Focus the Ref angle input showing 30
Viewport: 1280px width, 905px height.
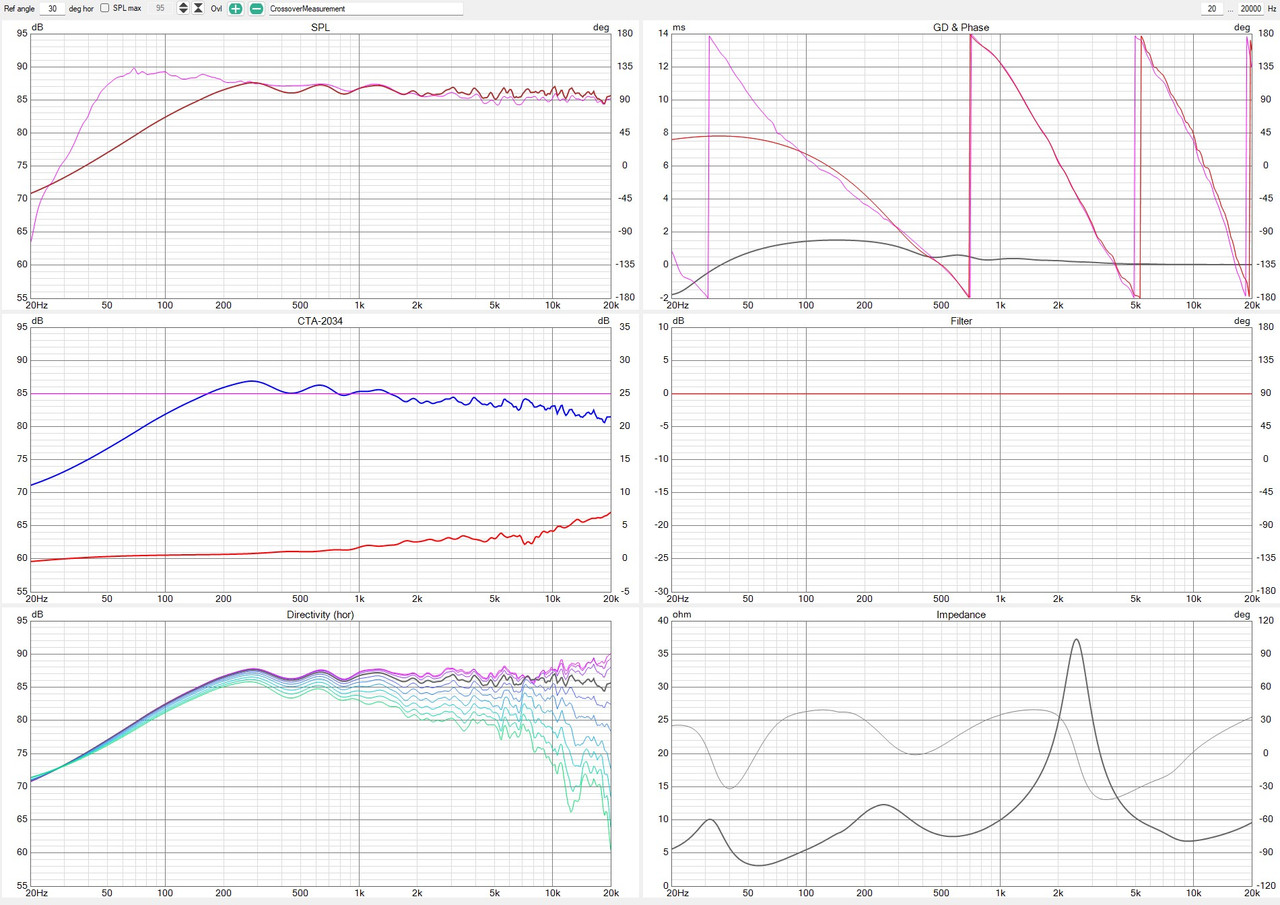click(x=53, y=8)
